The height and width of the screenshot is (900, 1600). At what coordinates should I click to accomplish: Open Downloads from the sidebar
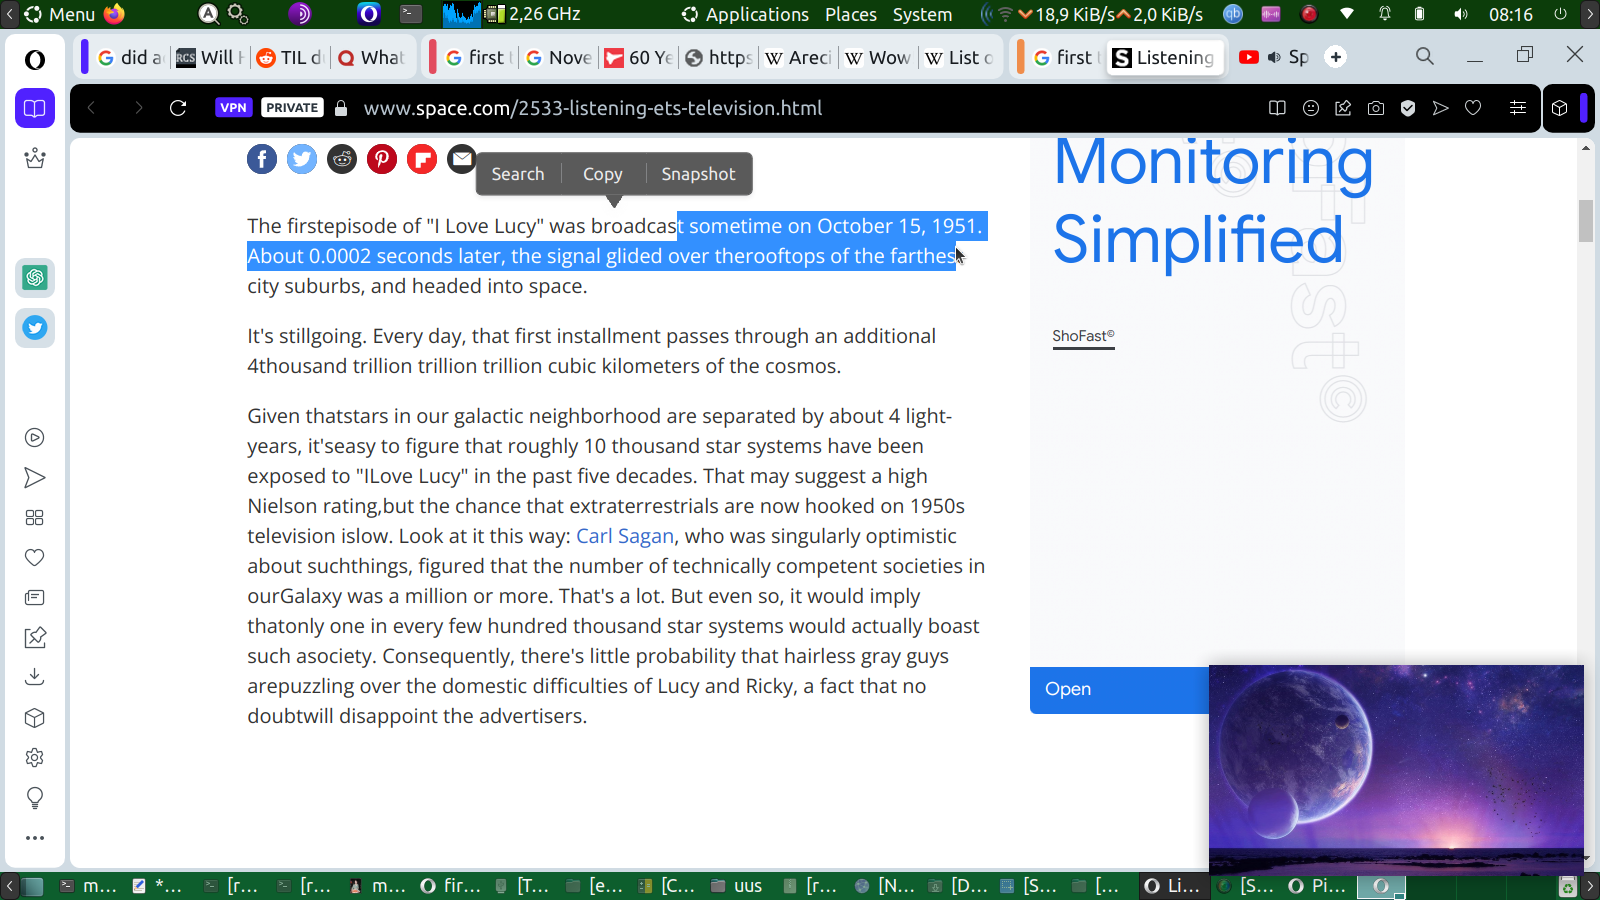tap(35, 677)
